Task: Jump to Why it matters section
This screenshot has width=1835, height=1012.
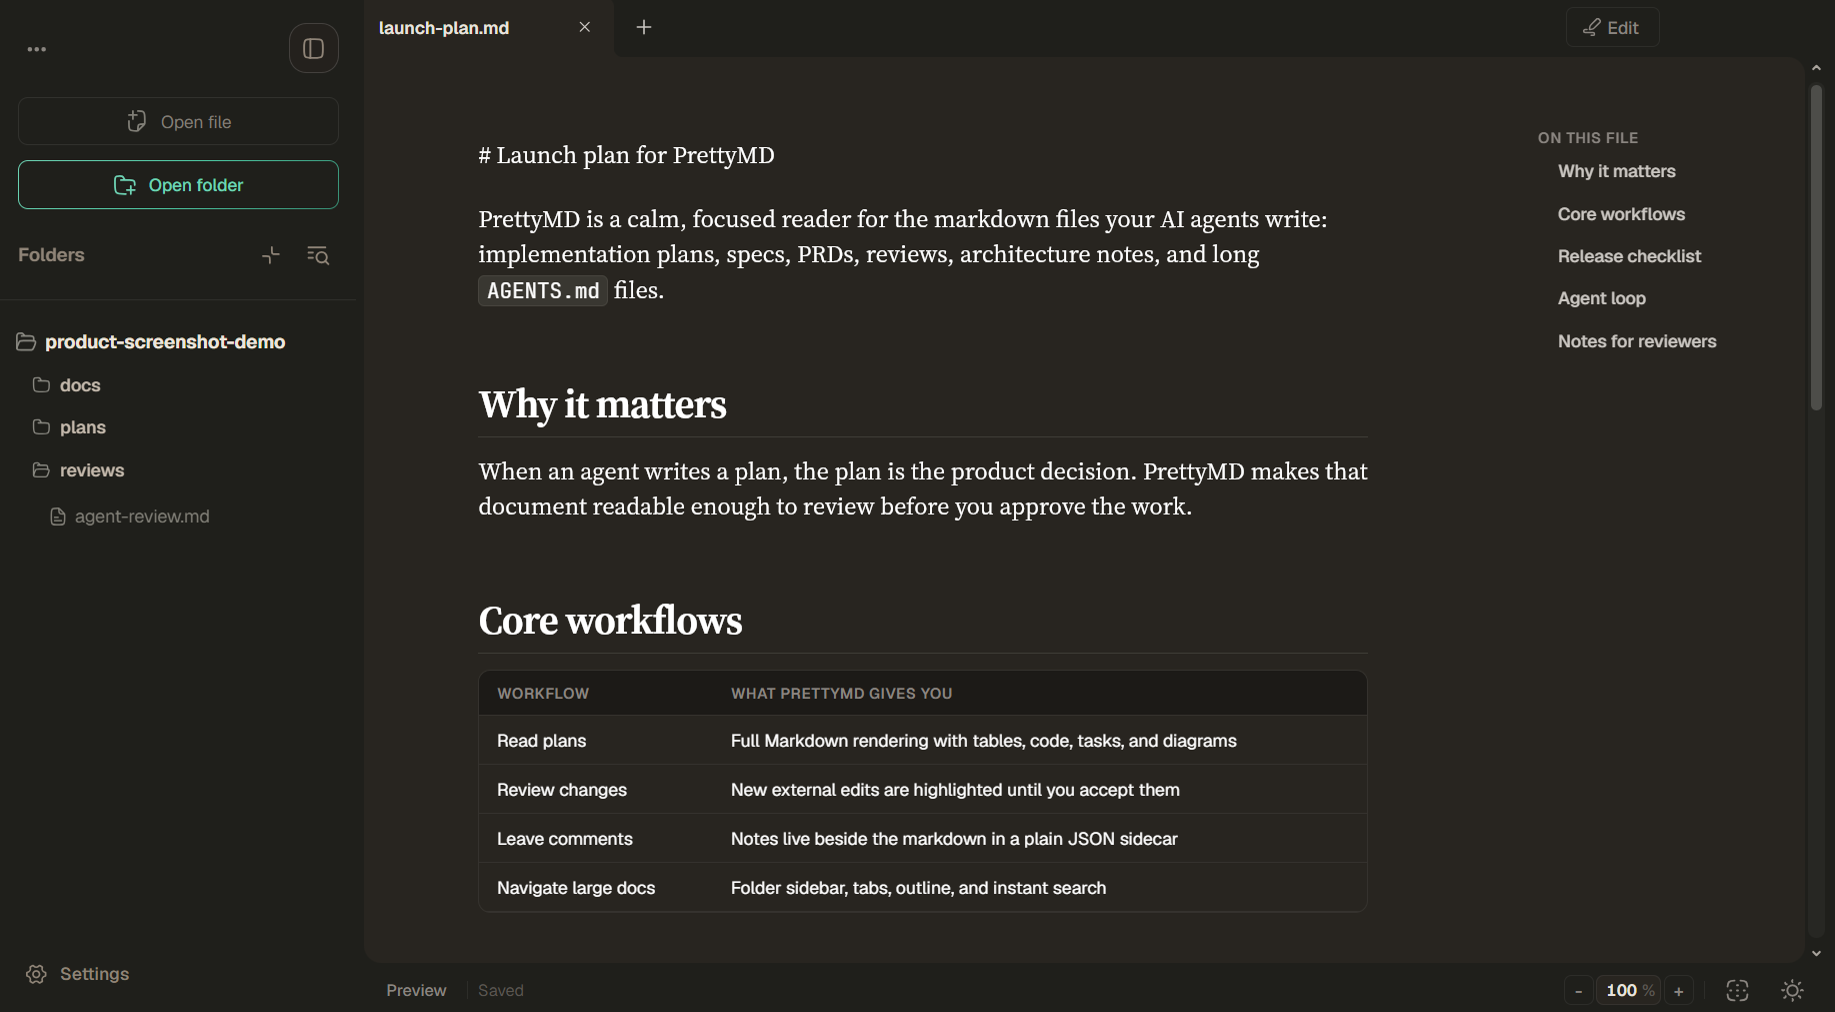Action: 1616,171
